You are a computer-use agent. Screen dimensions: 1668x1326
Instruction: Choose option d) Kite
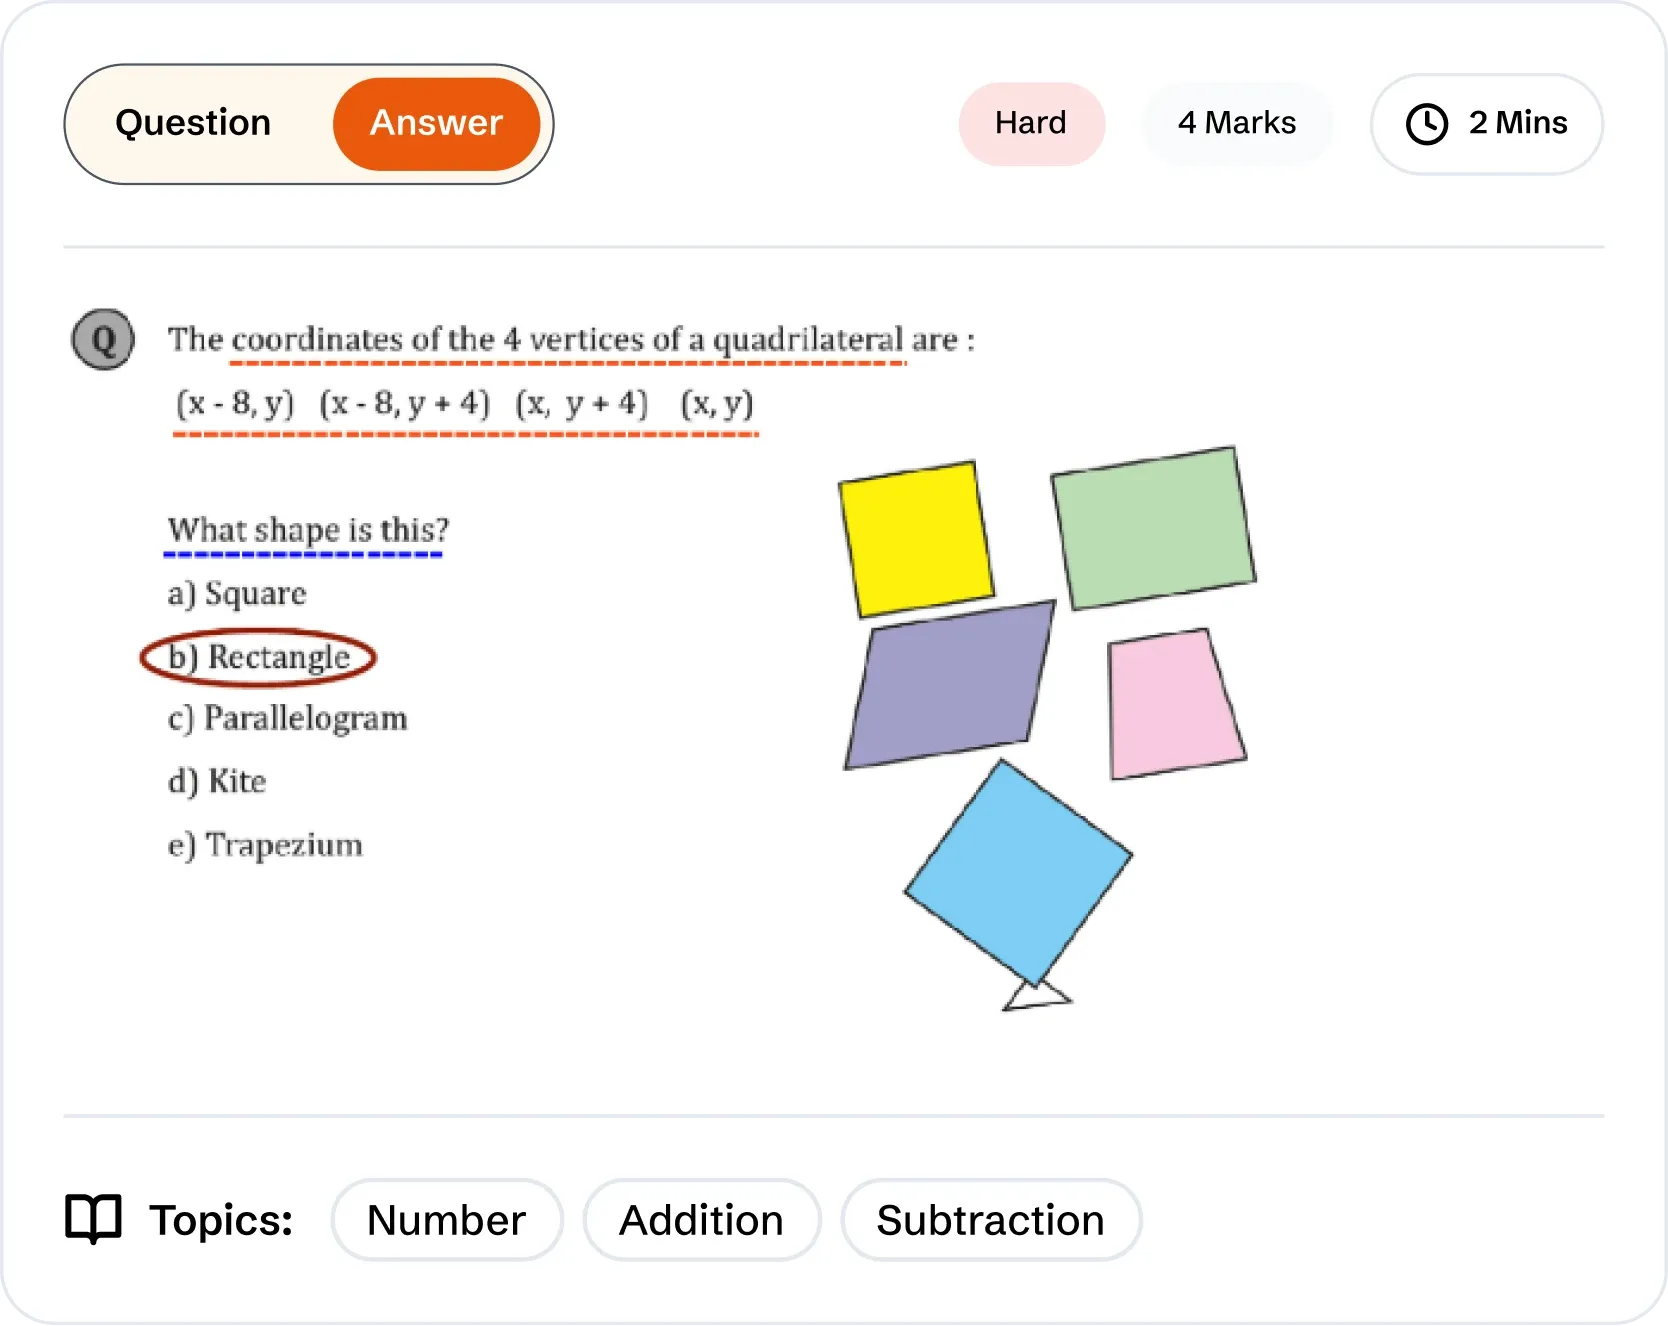(x=217, y=781)
